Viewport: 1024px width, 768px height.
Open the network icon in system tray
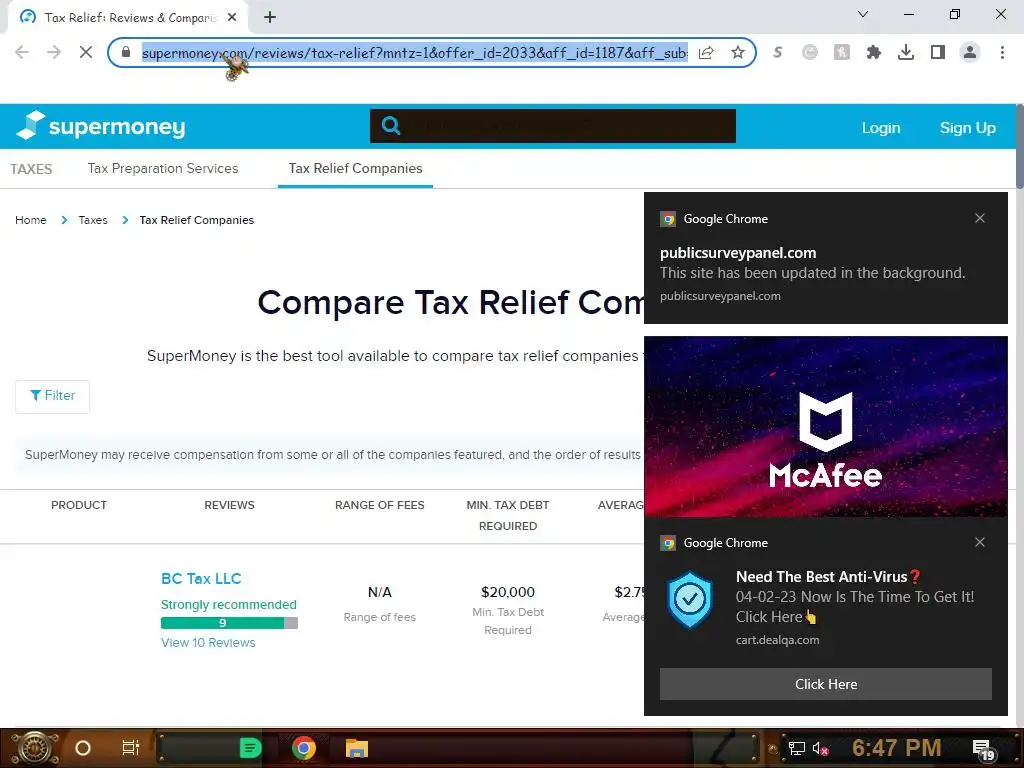coord(797,748)
